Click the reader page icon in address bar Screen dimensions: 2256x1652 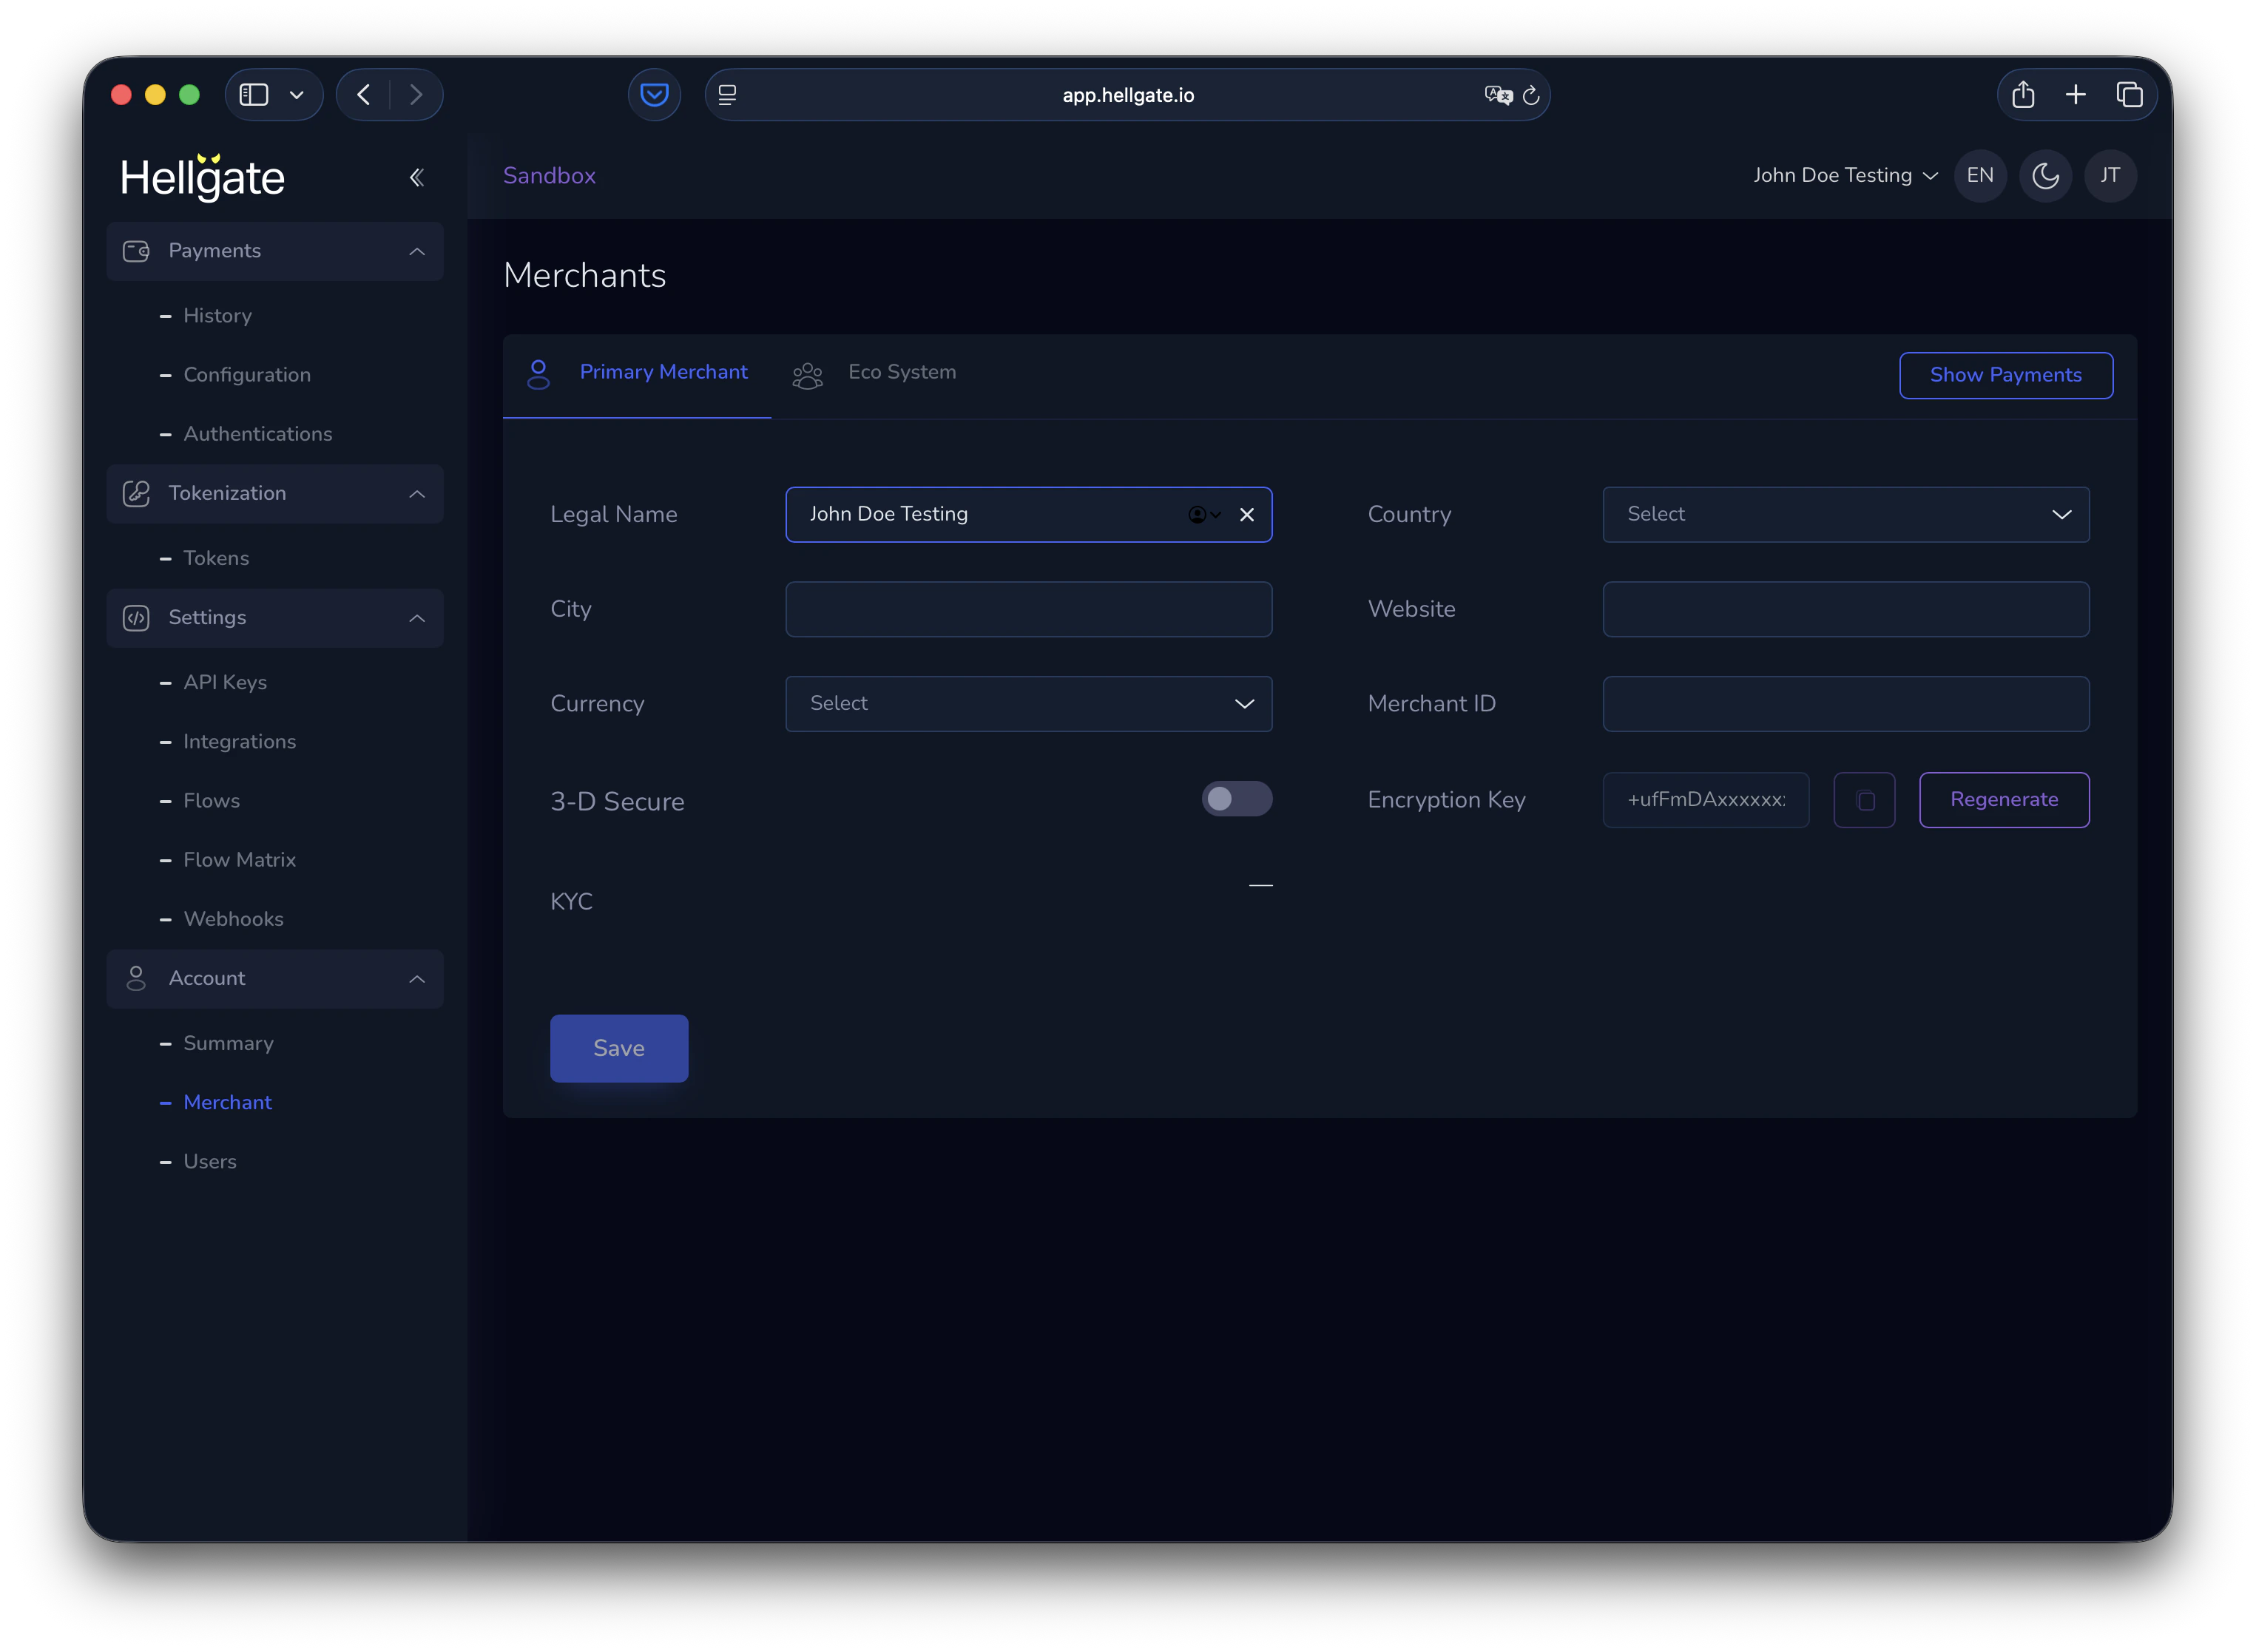pos(727,95)
